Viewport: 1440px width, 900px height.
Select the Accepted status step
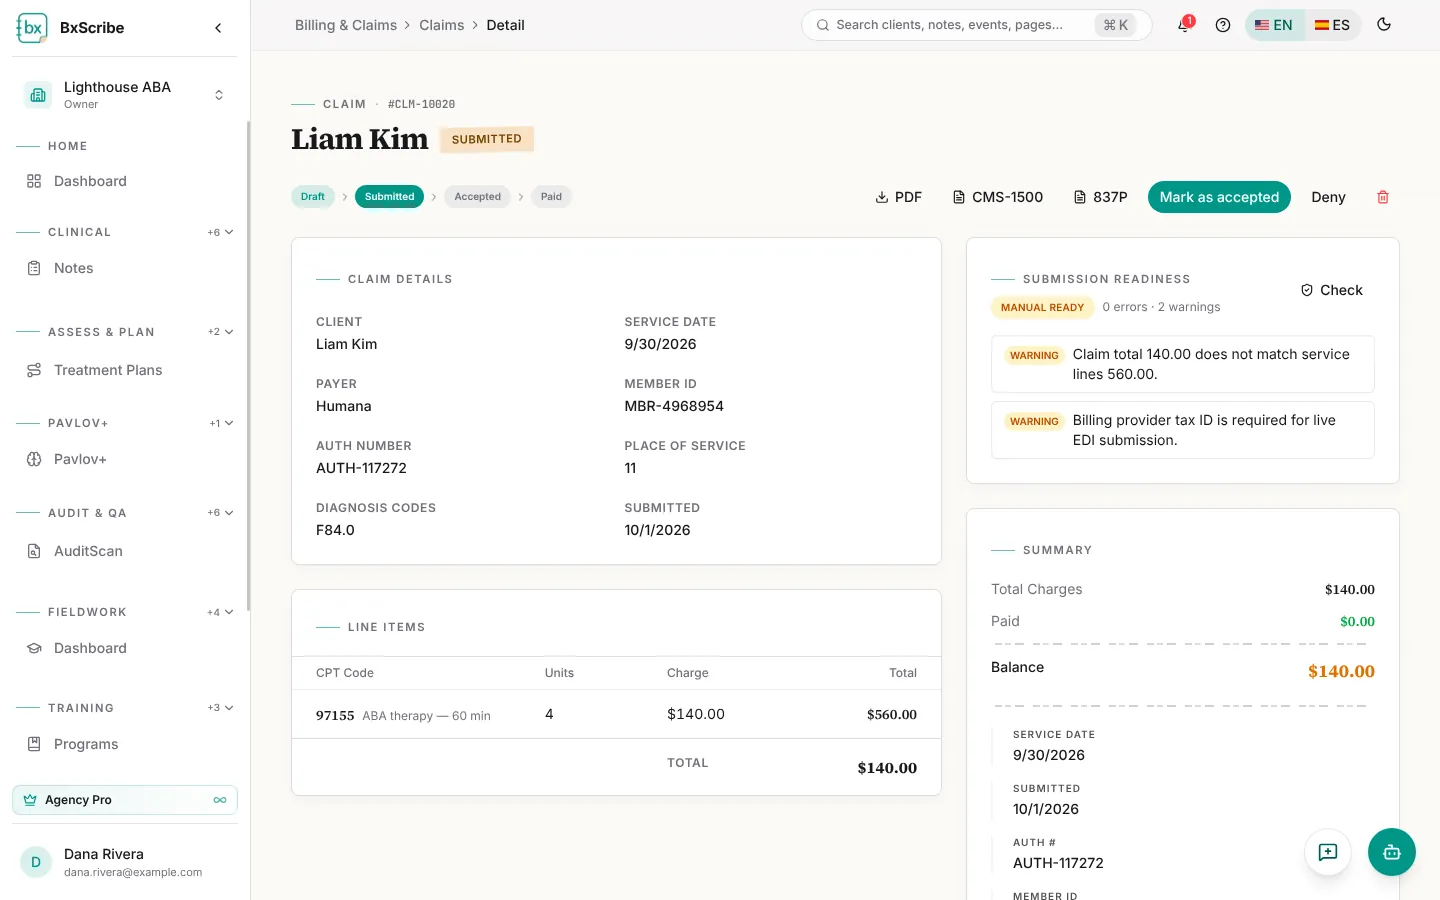(477, 197)
